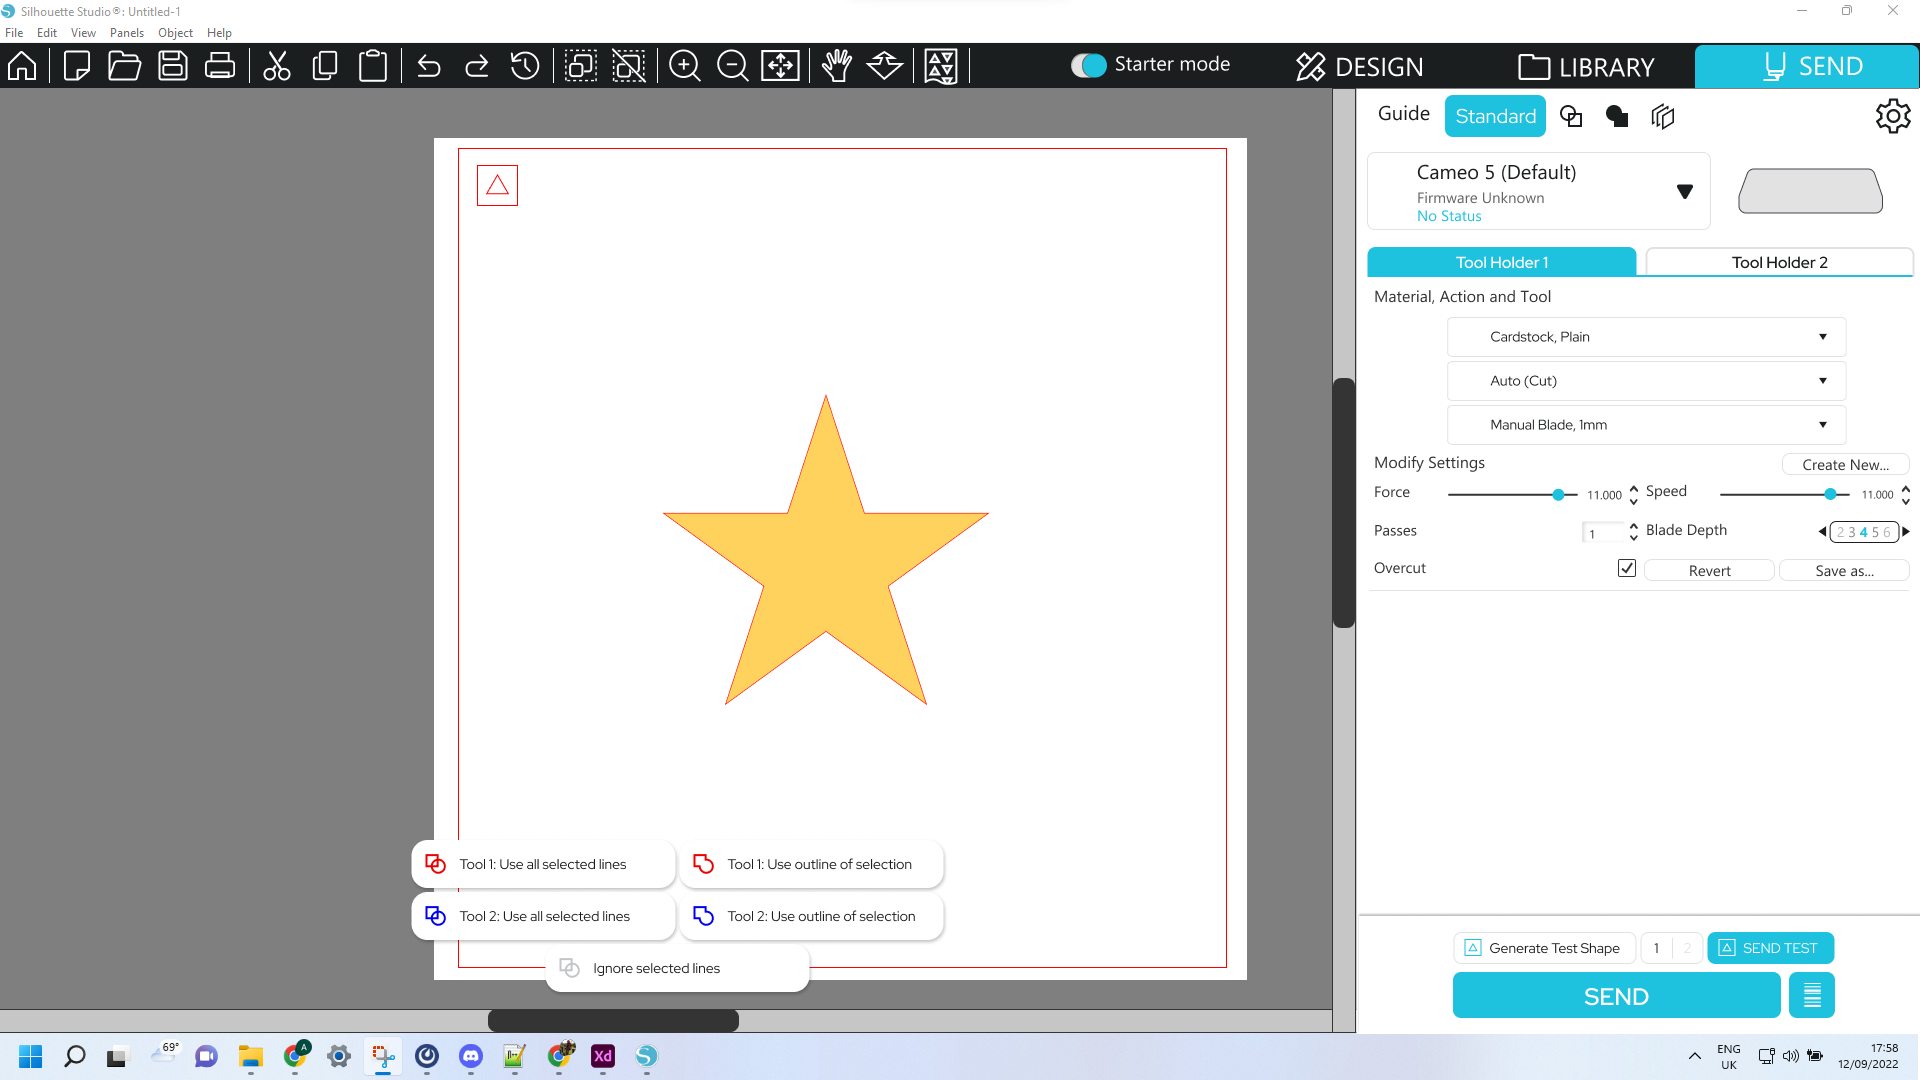Select the Pan hand tool

point(836,66)
